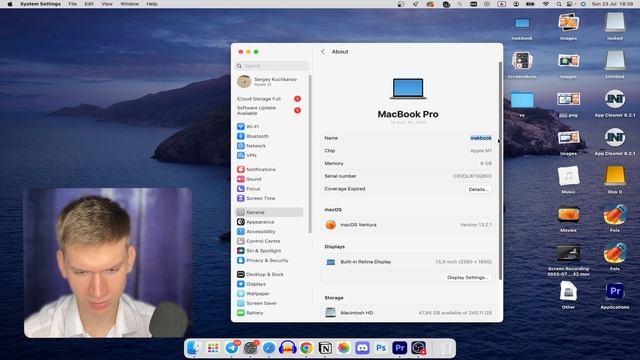640x360 pixels.
Task: Select the Macintosh HD storage row
Action: (408, 313)
